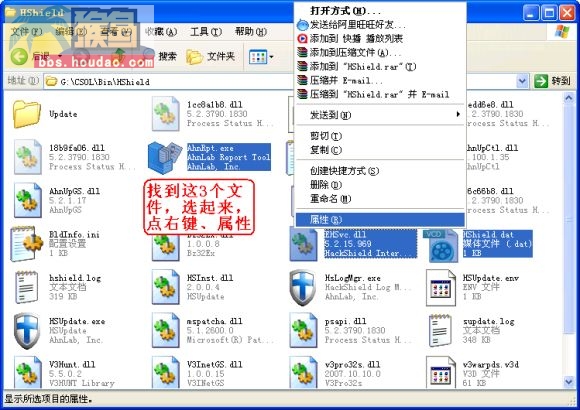Select the HSUpdate.env file icon
This screenshot has width=580, height=410.
point(441,288)
